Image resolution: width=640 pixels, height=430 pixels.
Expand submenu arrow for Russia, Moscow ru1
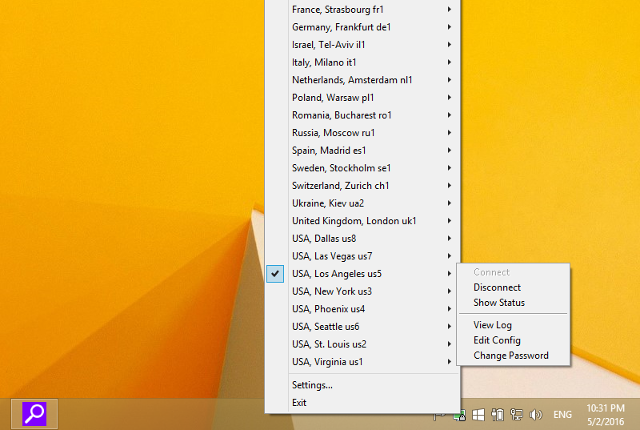449,133
